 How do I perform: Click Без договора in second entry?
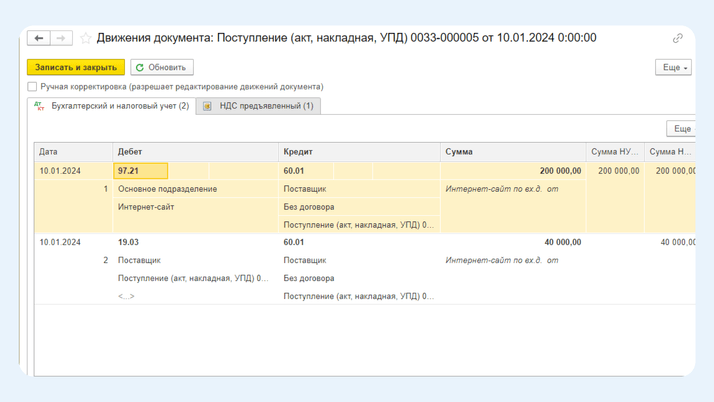(309, 278)
